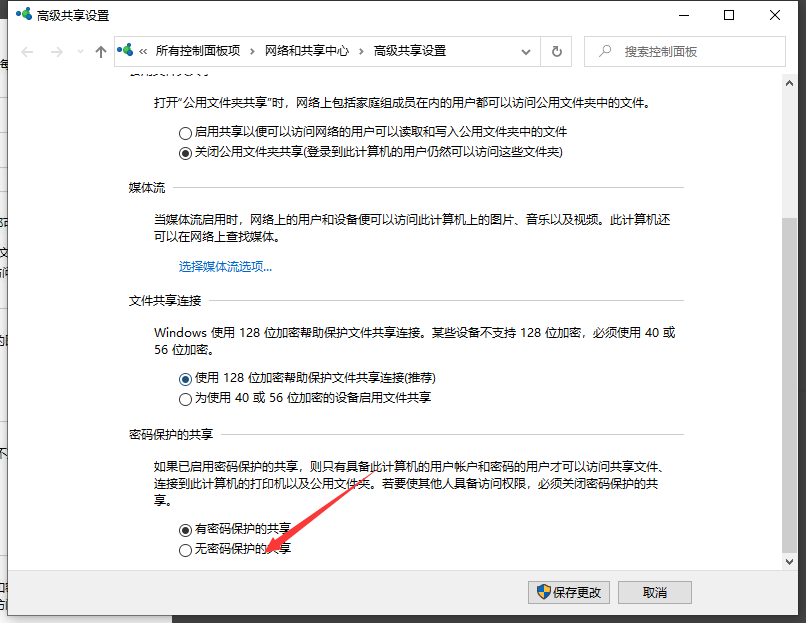Select no password protected sharing option
The image size is (806, 623).
pos(185,550)
